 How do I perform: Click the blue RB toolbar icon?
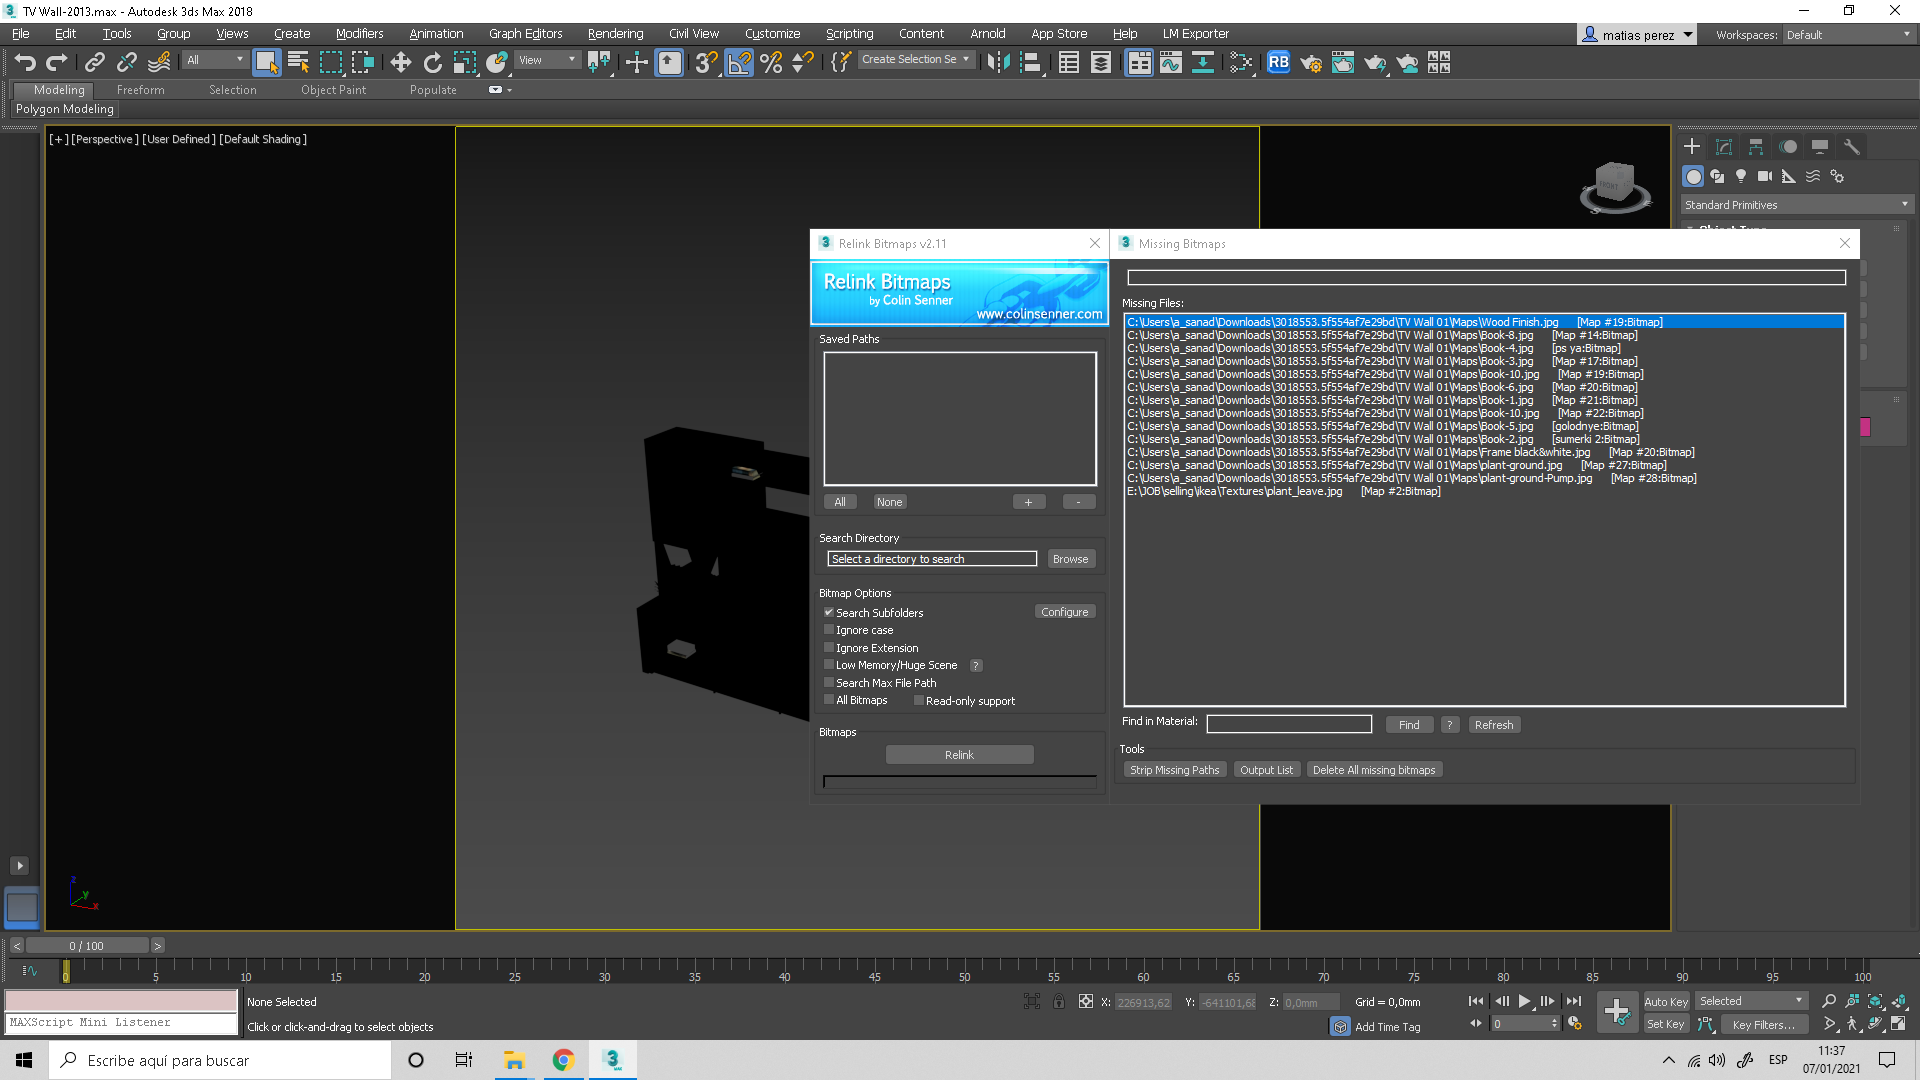(x=1278, y=63)
